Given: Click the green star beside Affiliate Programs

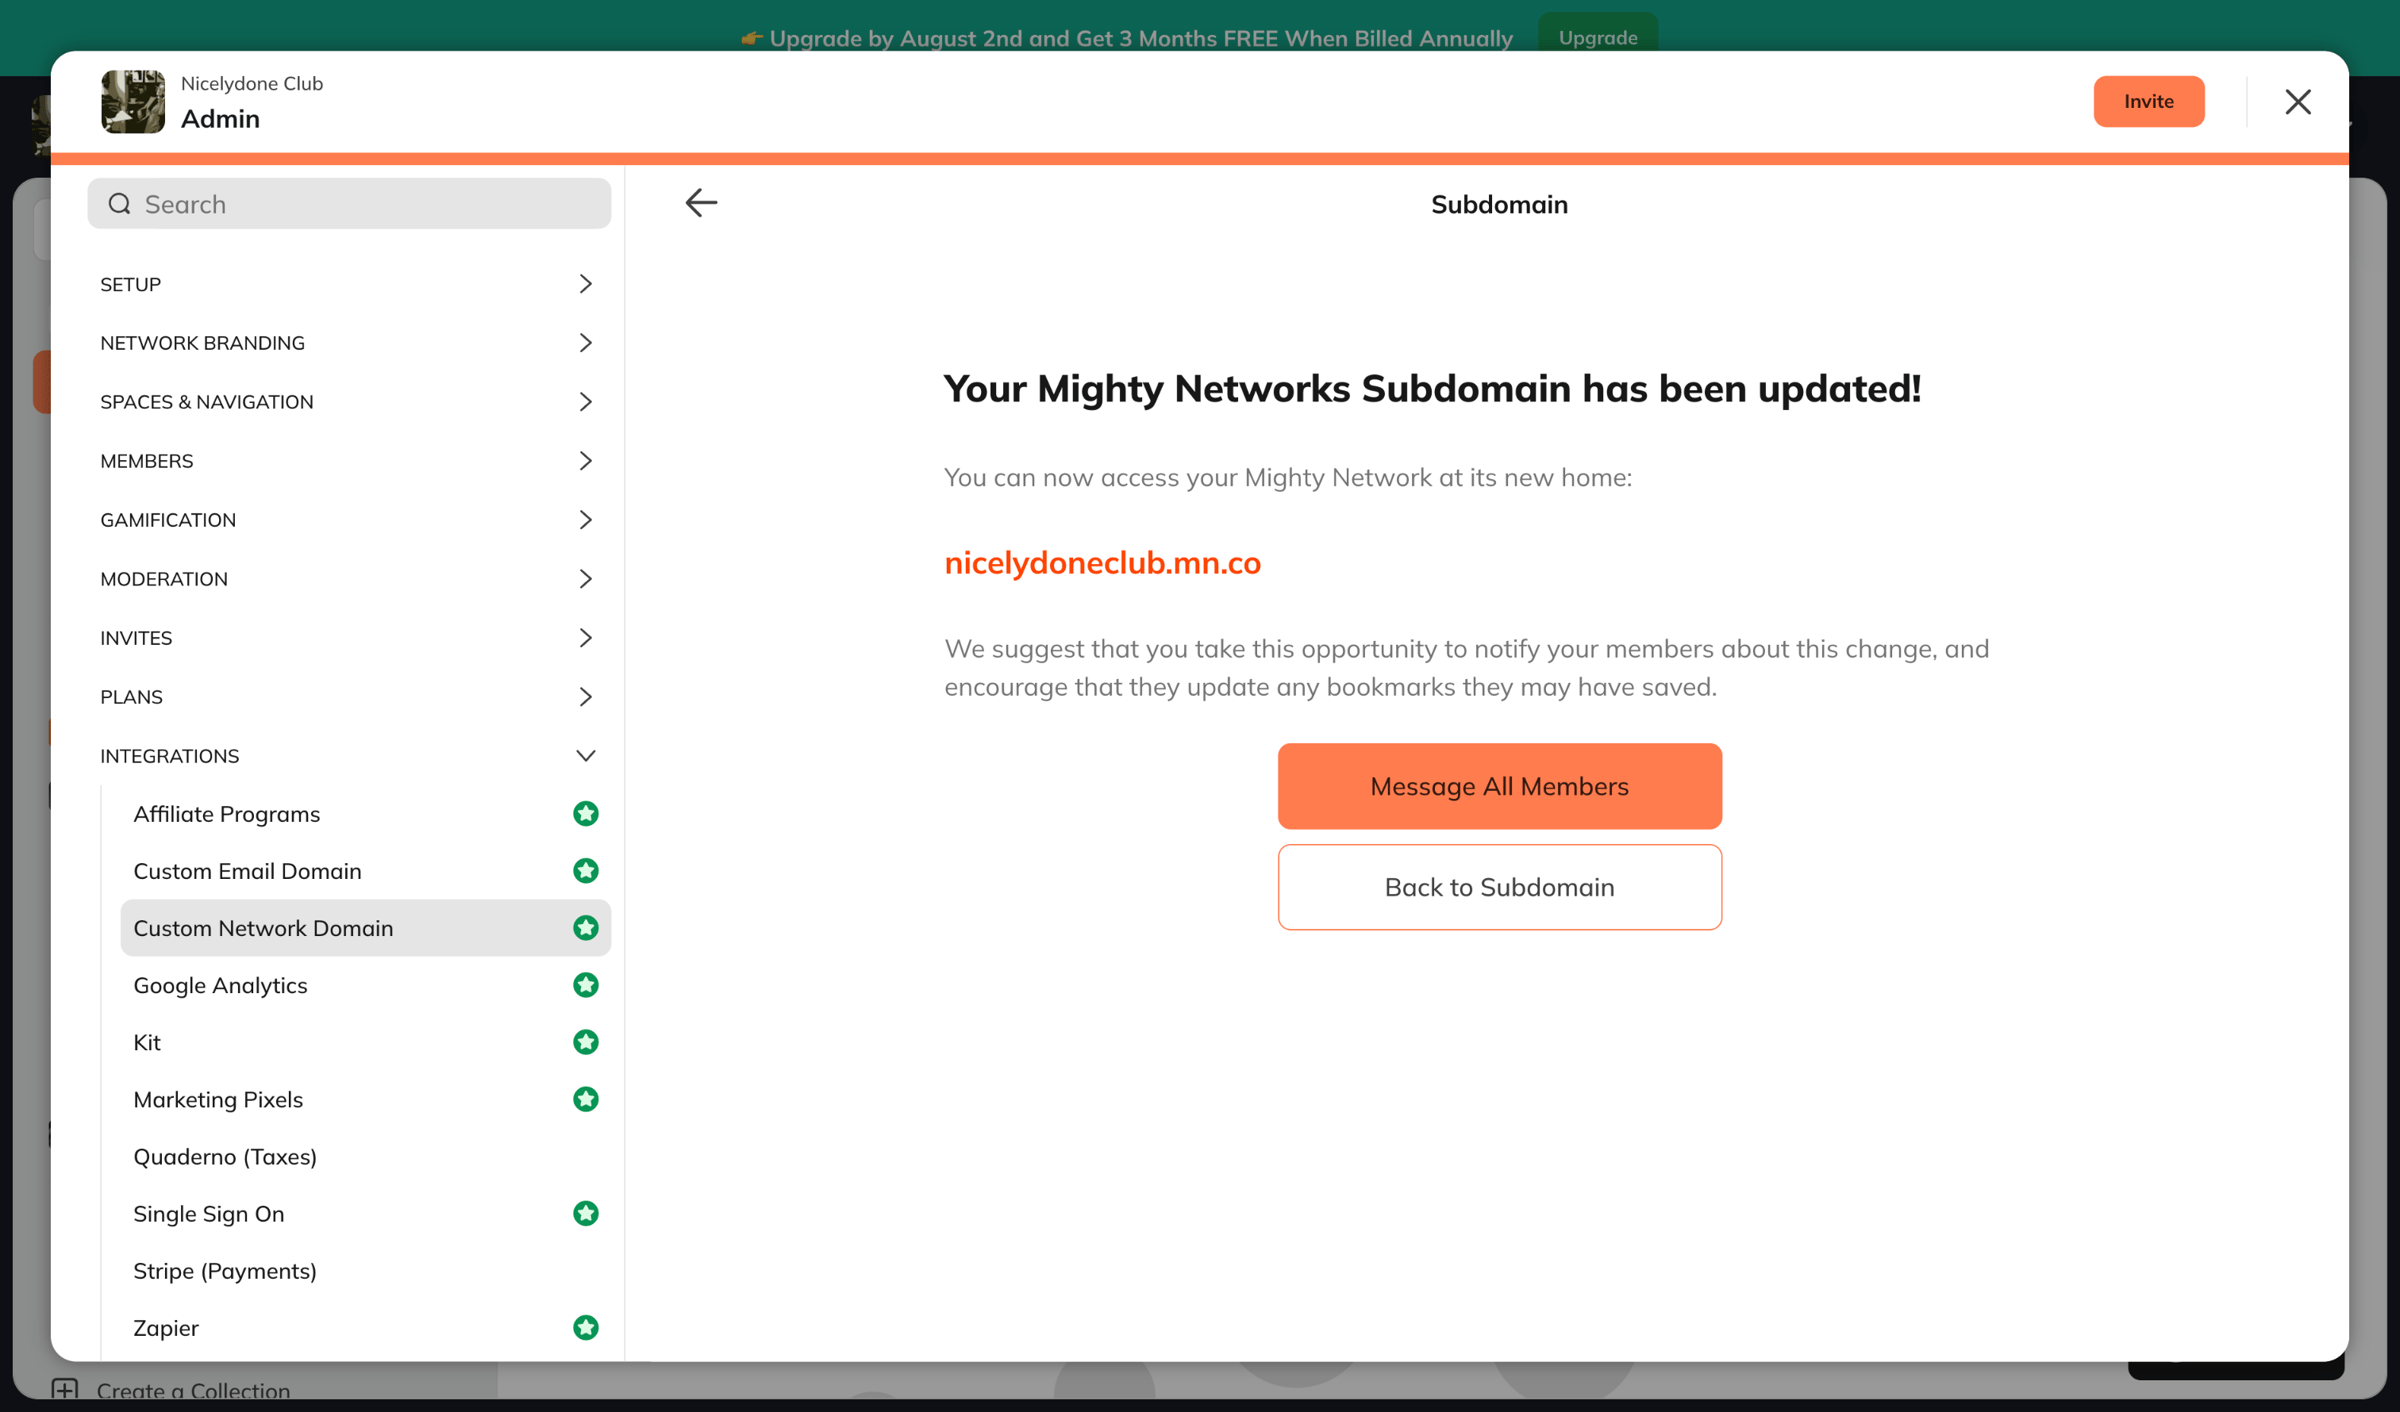Looking at the screenshot, I should pyautogui.click(x=586, y=814).
